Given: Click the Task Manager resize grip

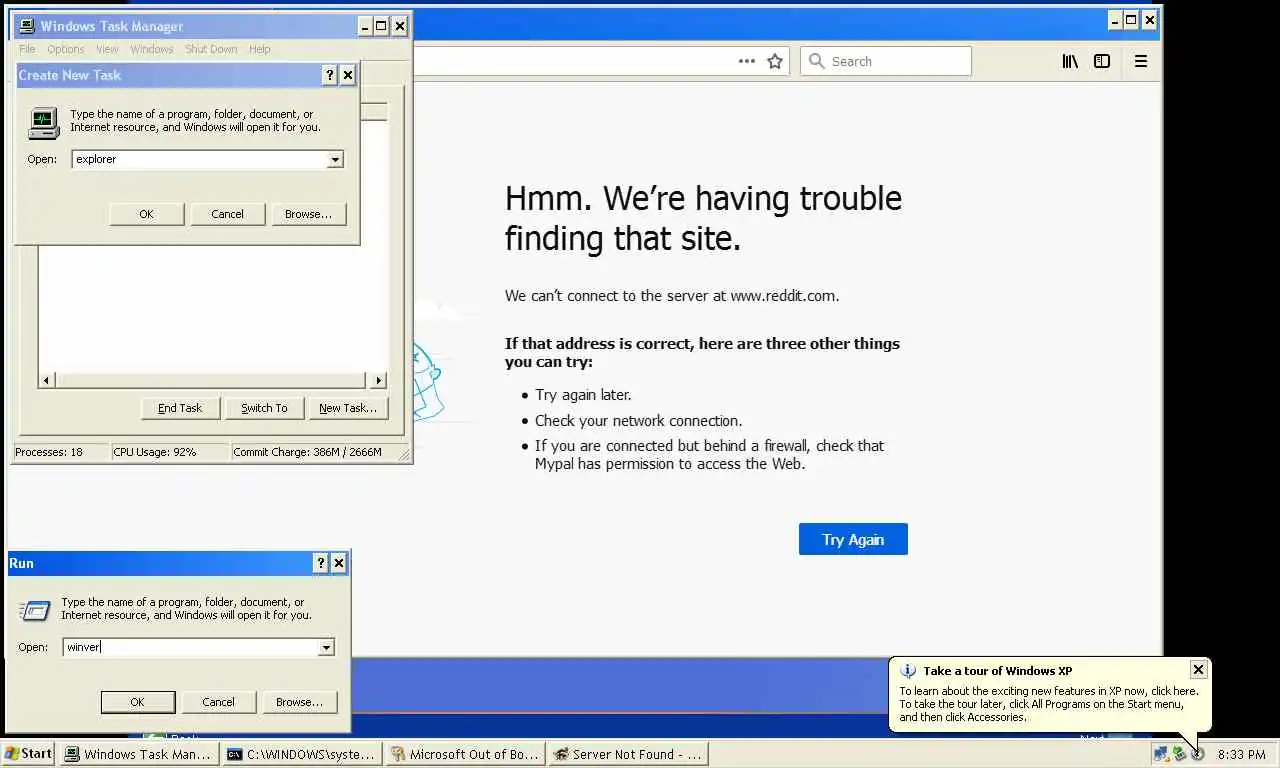Looking at the screenshot, I should click(405, 455).
